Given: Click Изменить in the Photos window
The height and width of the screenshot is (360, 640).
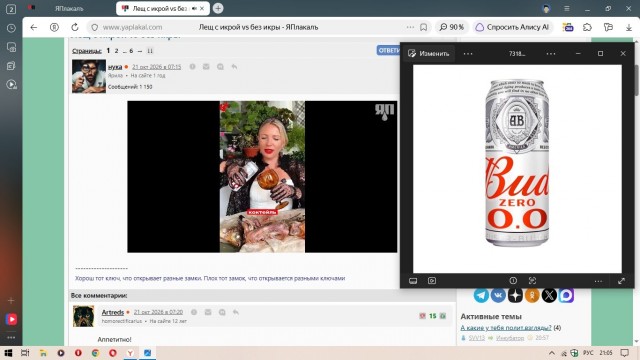Looking at the screenshot, I should pyautogui.click(x=429, y=53).
